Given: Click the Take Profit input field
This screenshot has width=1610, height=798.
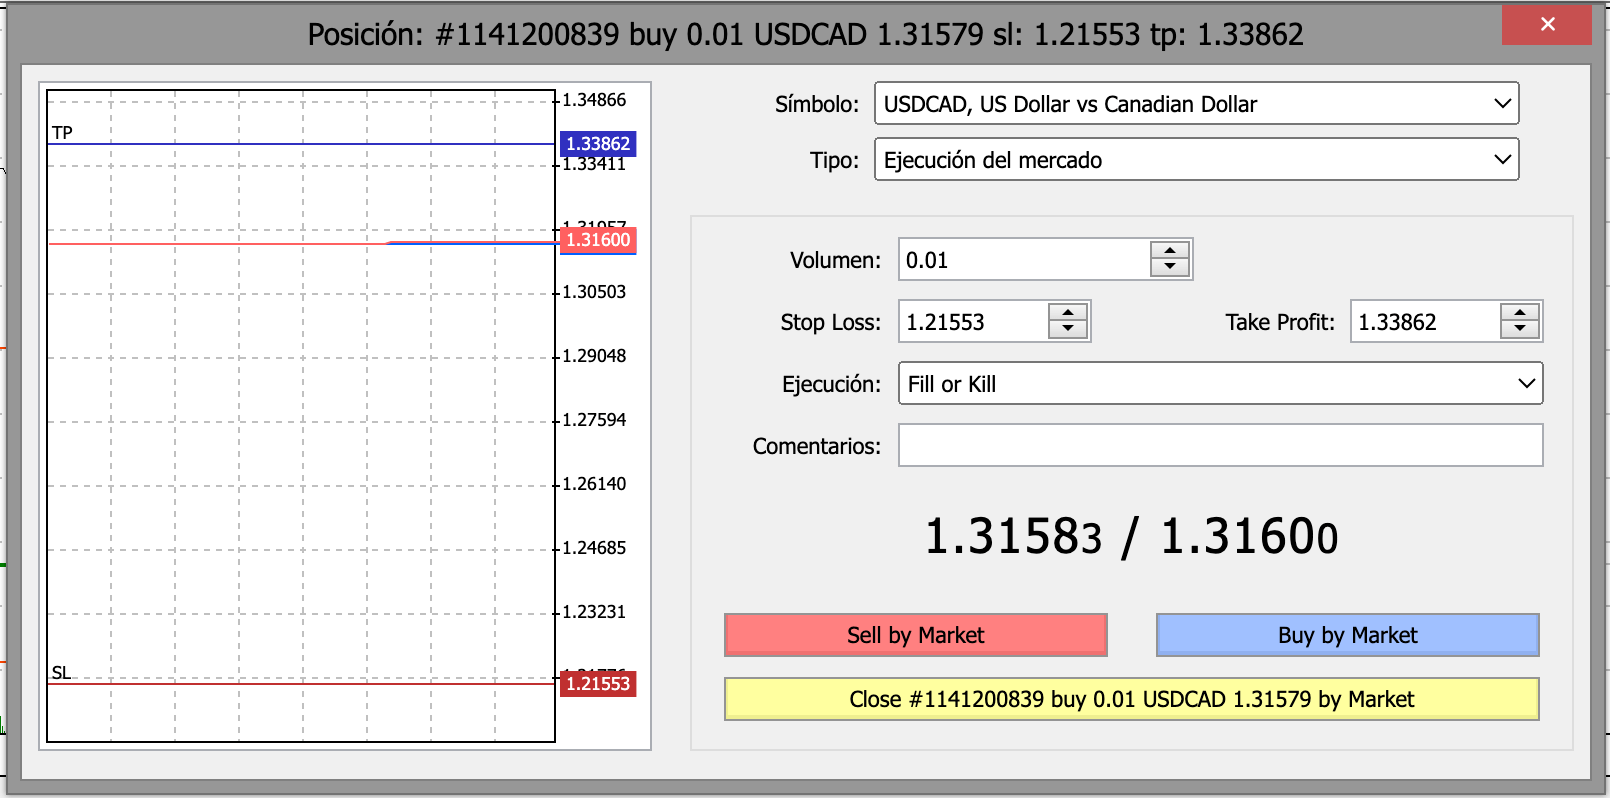Looking at the screenshot, I should click(x=1425, y=322).
